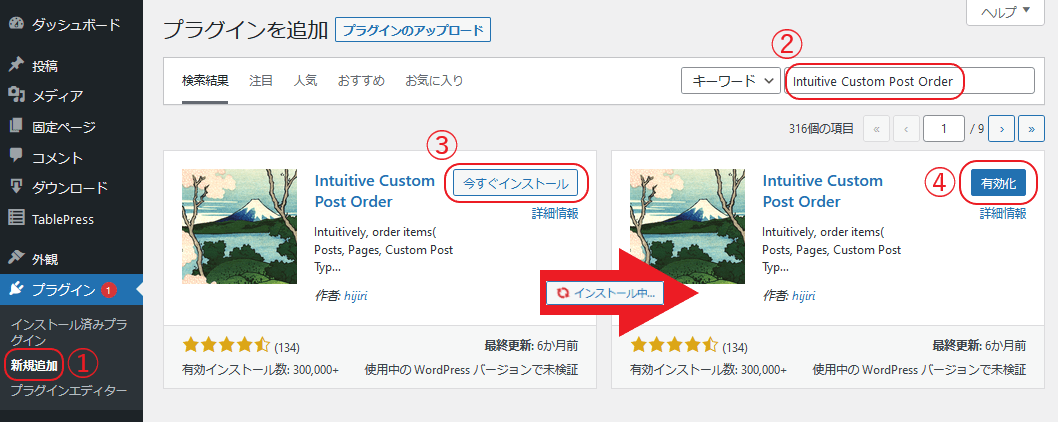
Task: Click the Comments speech bubble icon
Action: [x=16, y=156]
